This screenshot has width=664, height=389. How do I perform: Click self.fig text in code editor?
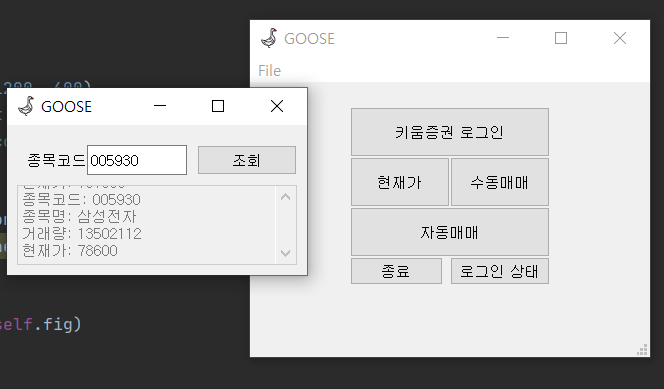tap(36, 324)
